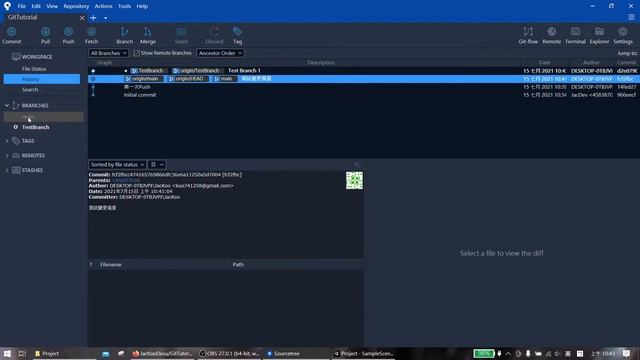Screen dimensions: 640x360
Task: Click the commit search magnifier icon
Action: click(357, 164)
